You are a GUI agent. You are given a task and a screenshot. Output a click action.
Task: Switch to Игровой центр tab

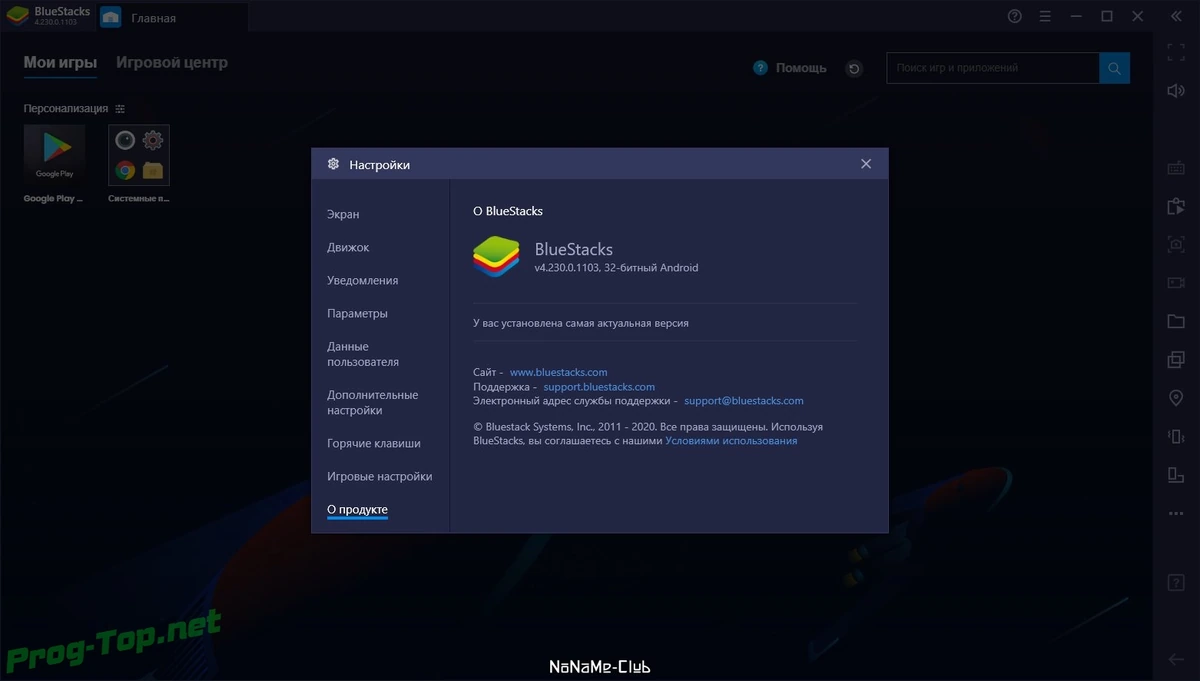tap(172, 62)
